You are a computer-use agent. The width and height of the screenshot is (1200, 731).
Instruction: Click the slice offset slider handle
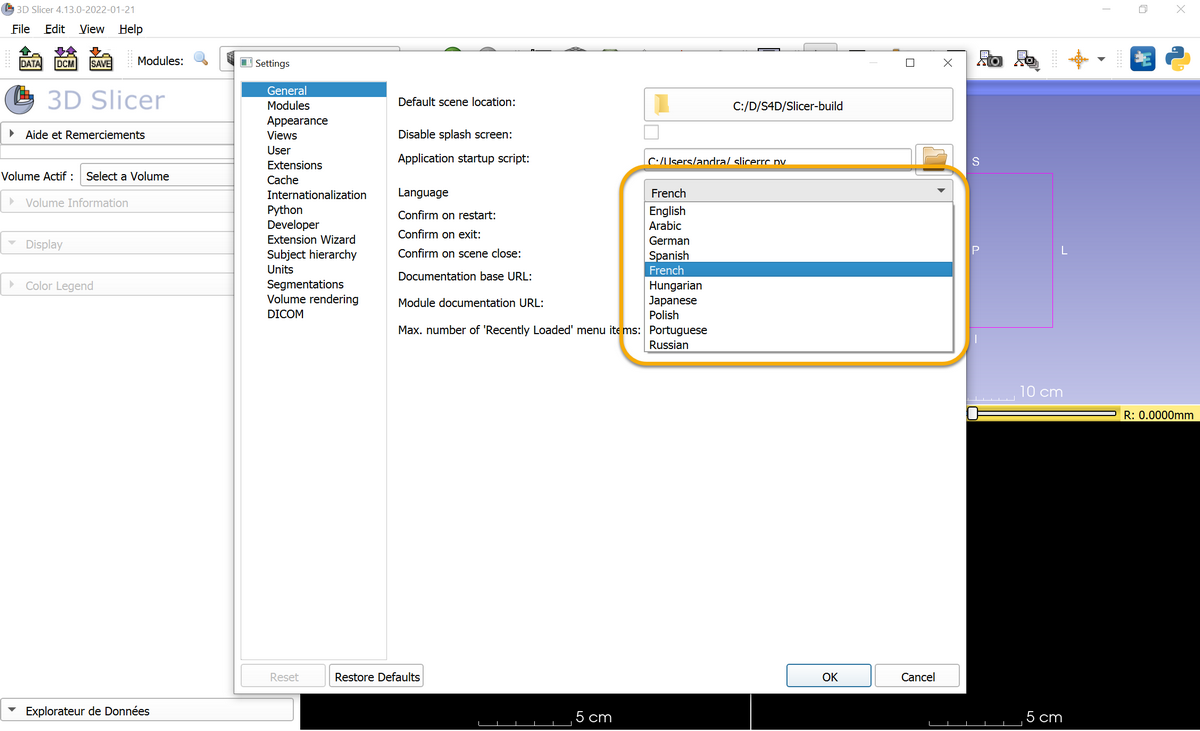click(973, 413)
